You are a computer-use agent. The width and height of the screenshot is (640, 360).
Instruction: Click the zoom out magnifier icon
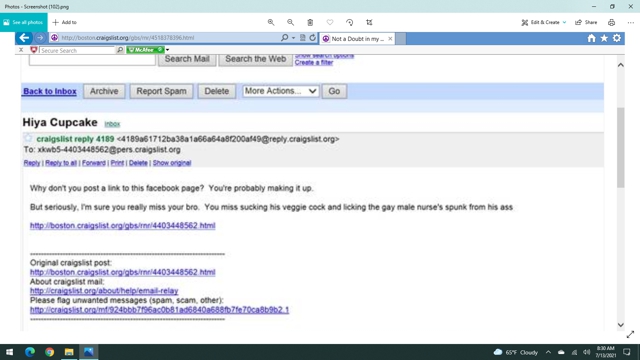pos(290,22)
